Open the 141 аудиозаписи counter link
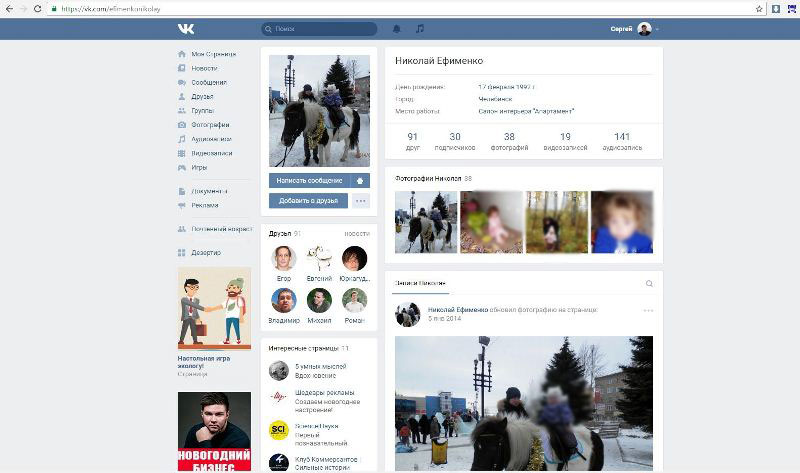 (622, 141)
